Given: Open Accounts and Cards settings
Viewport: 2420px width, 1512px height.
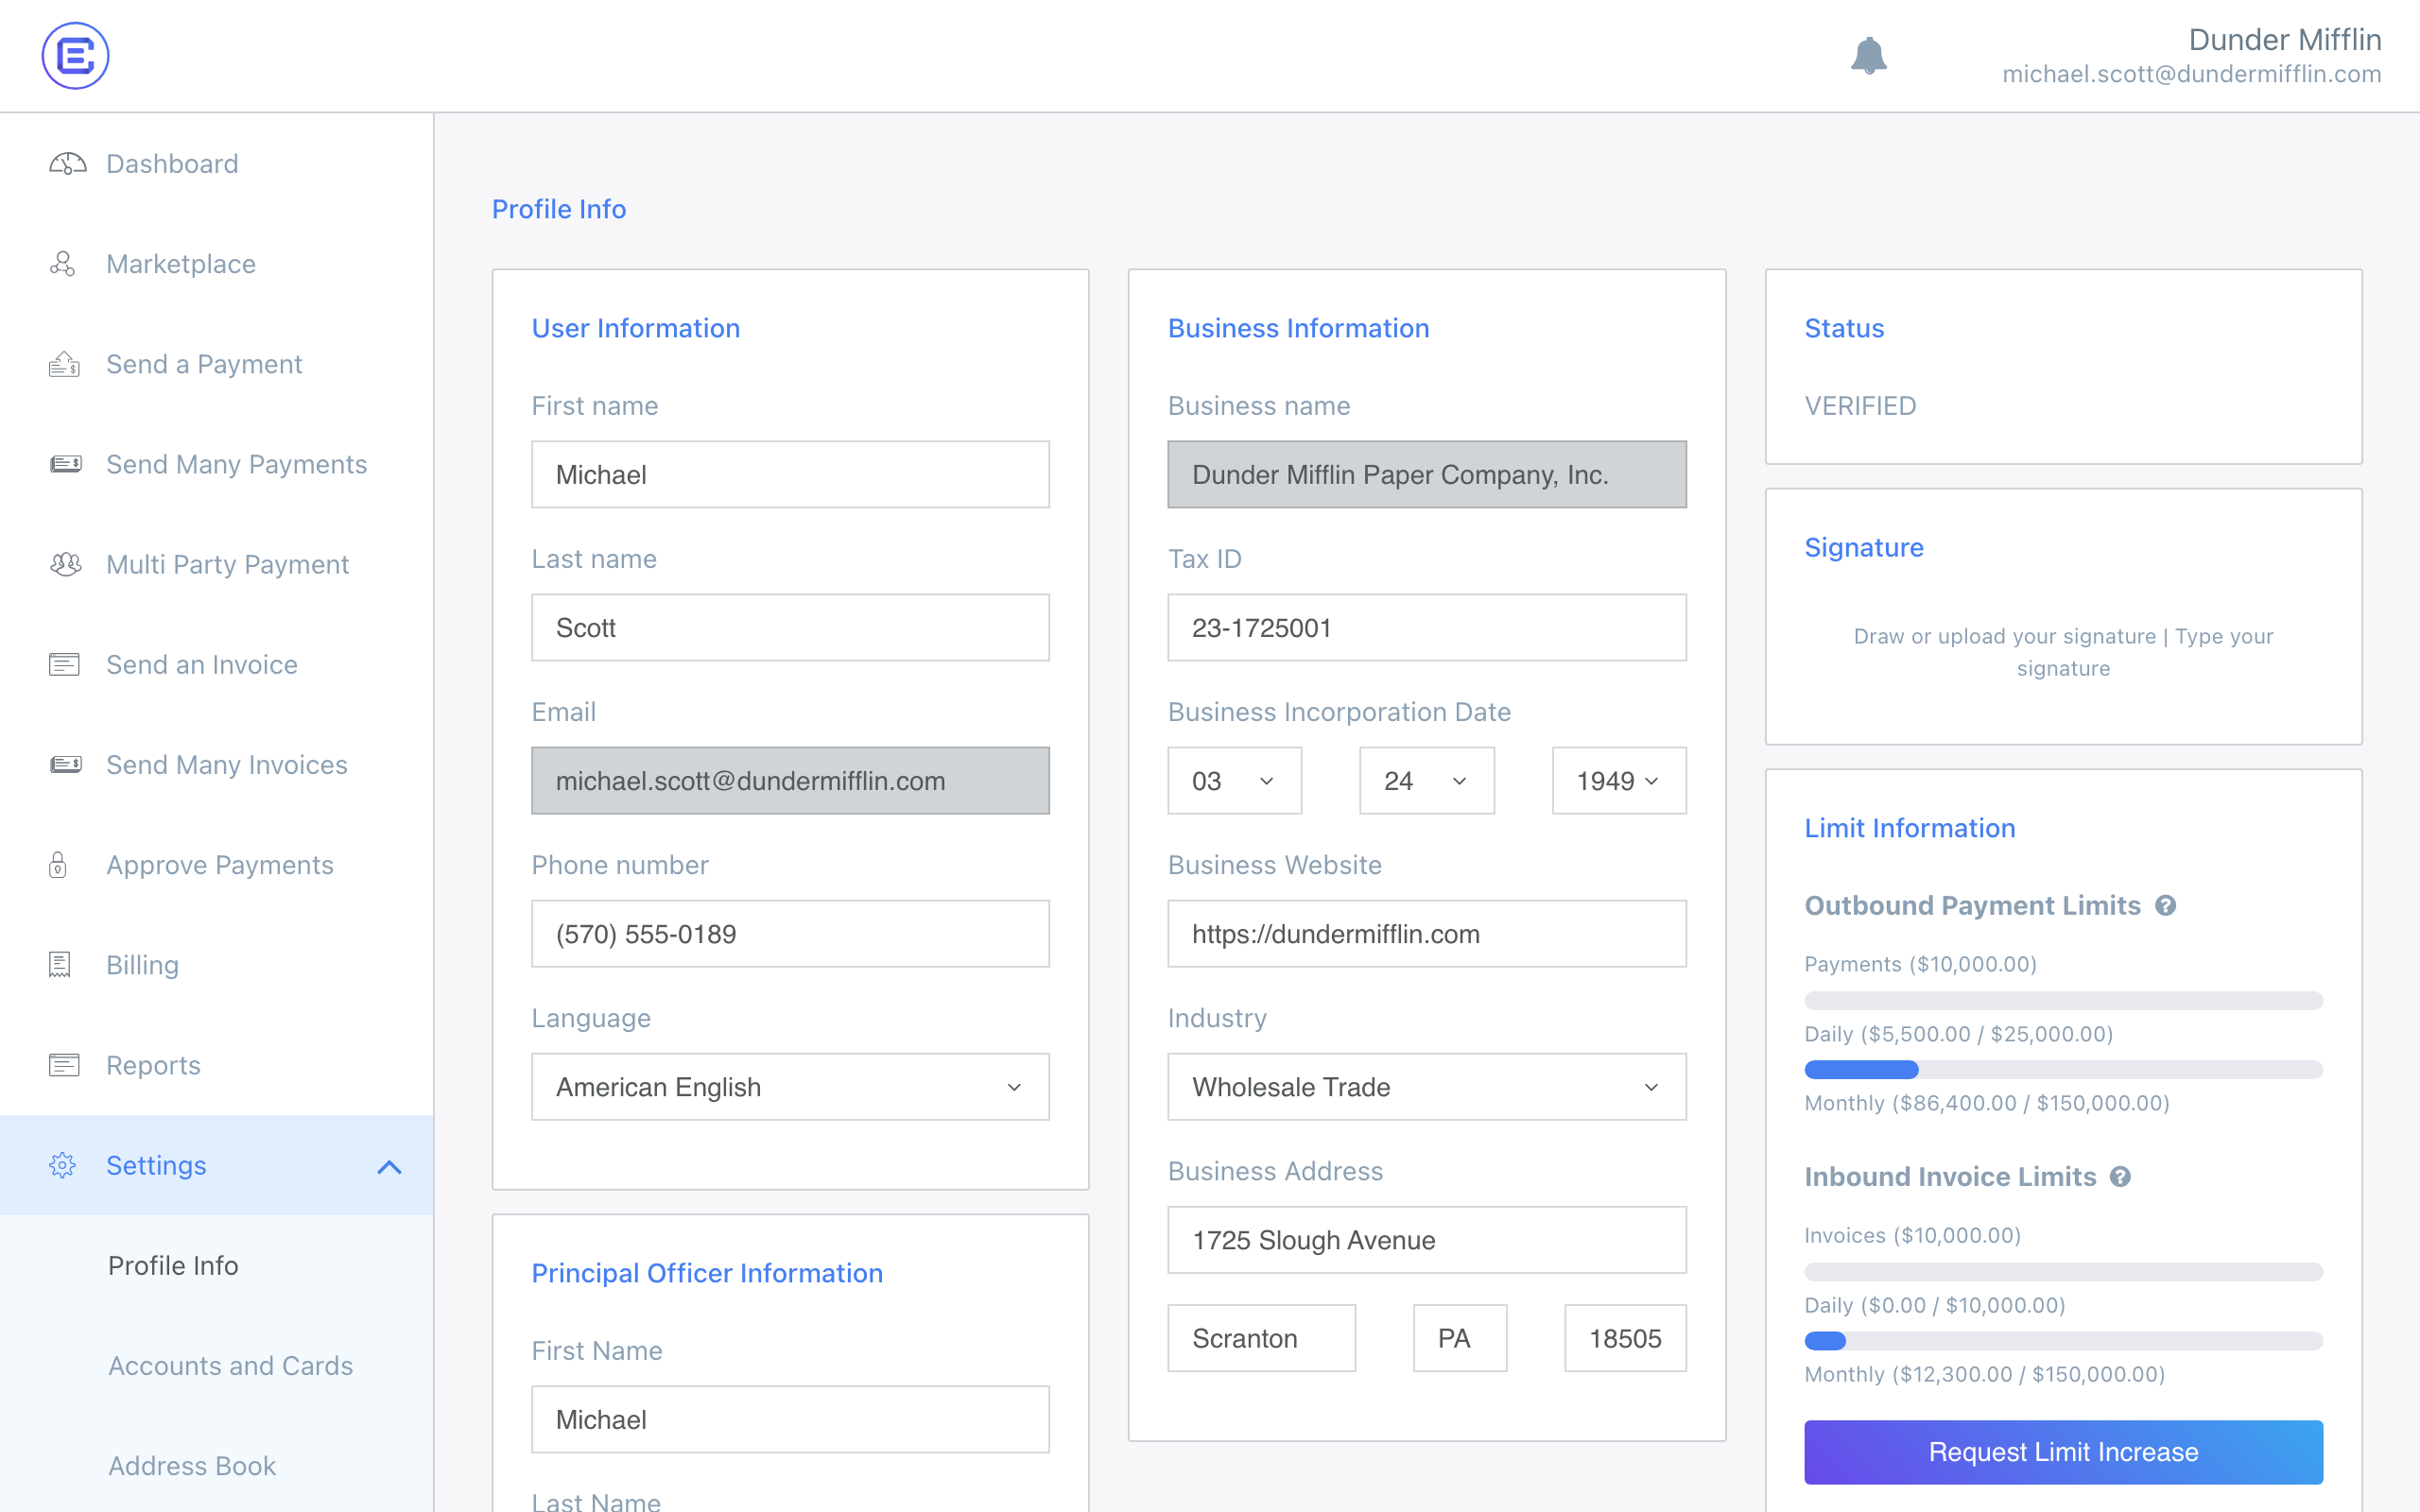Looking at the screenshot, I should pos(230,1365).
